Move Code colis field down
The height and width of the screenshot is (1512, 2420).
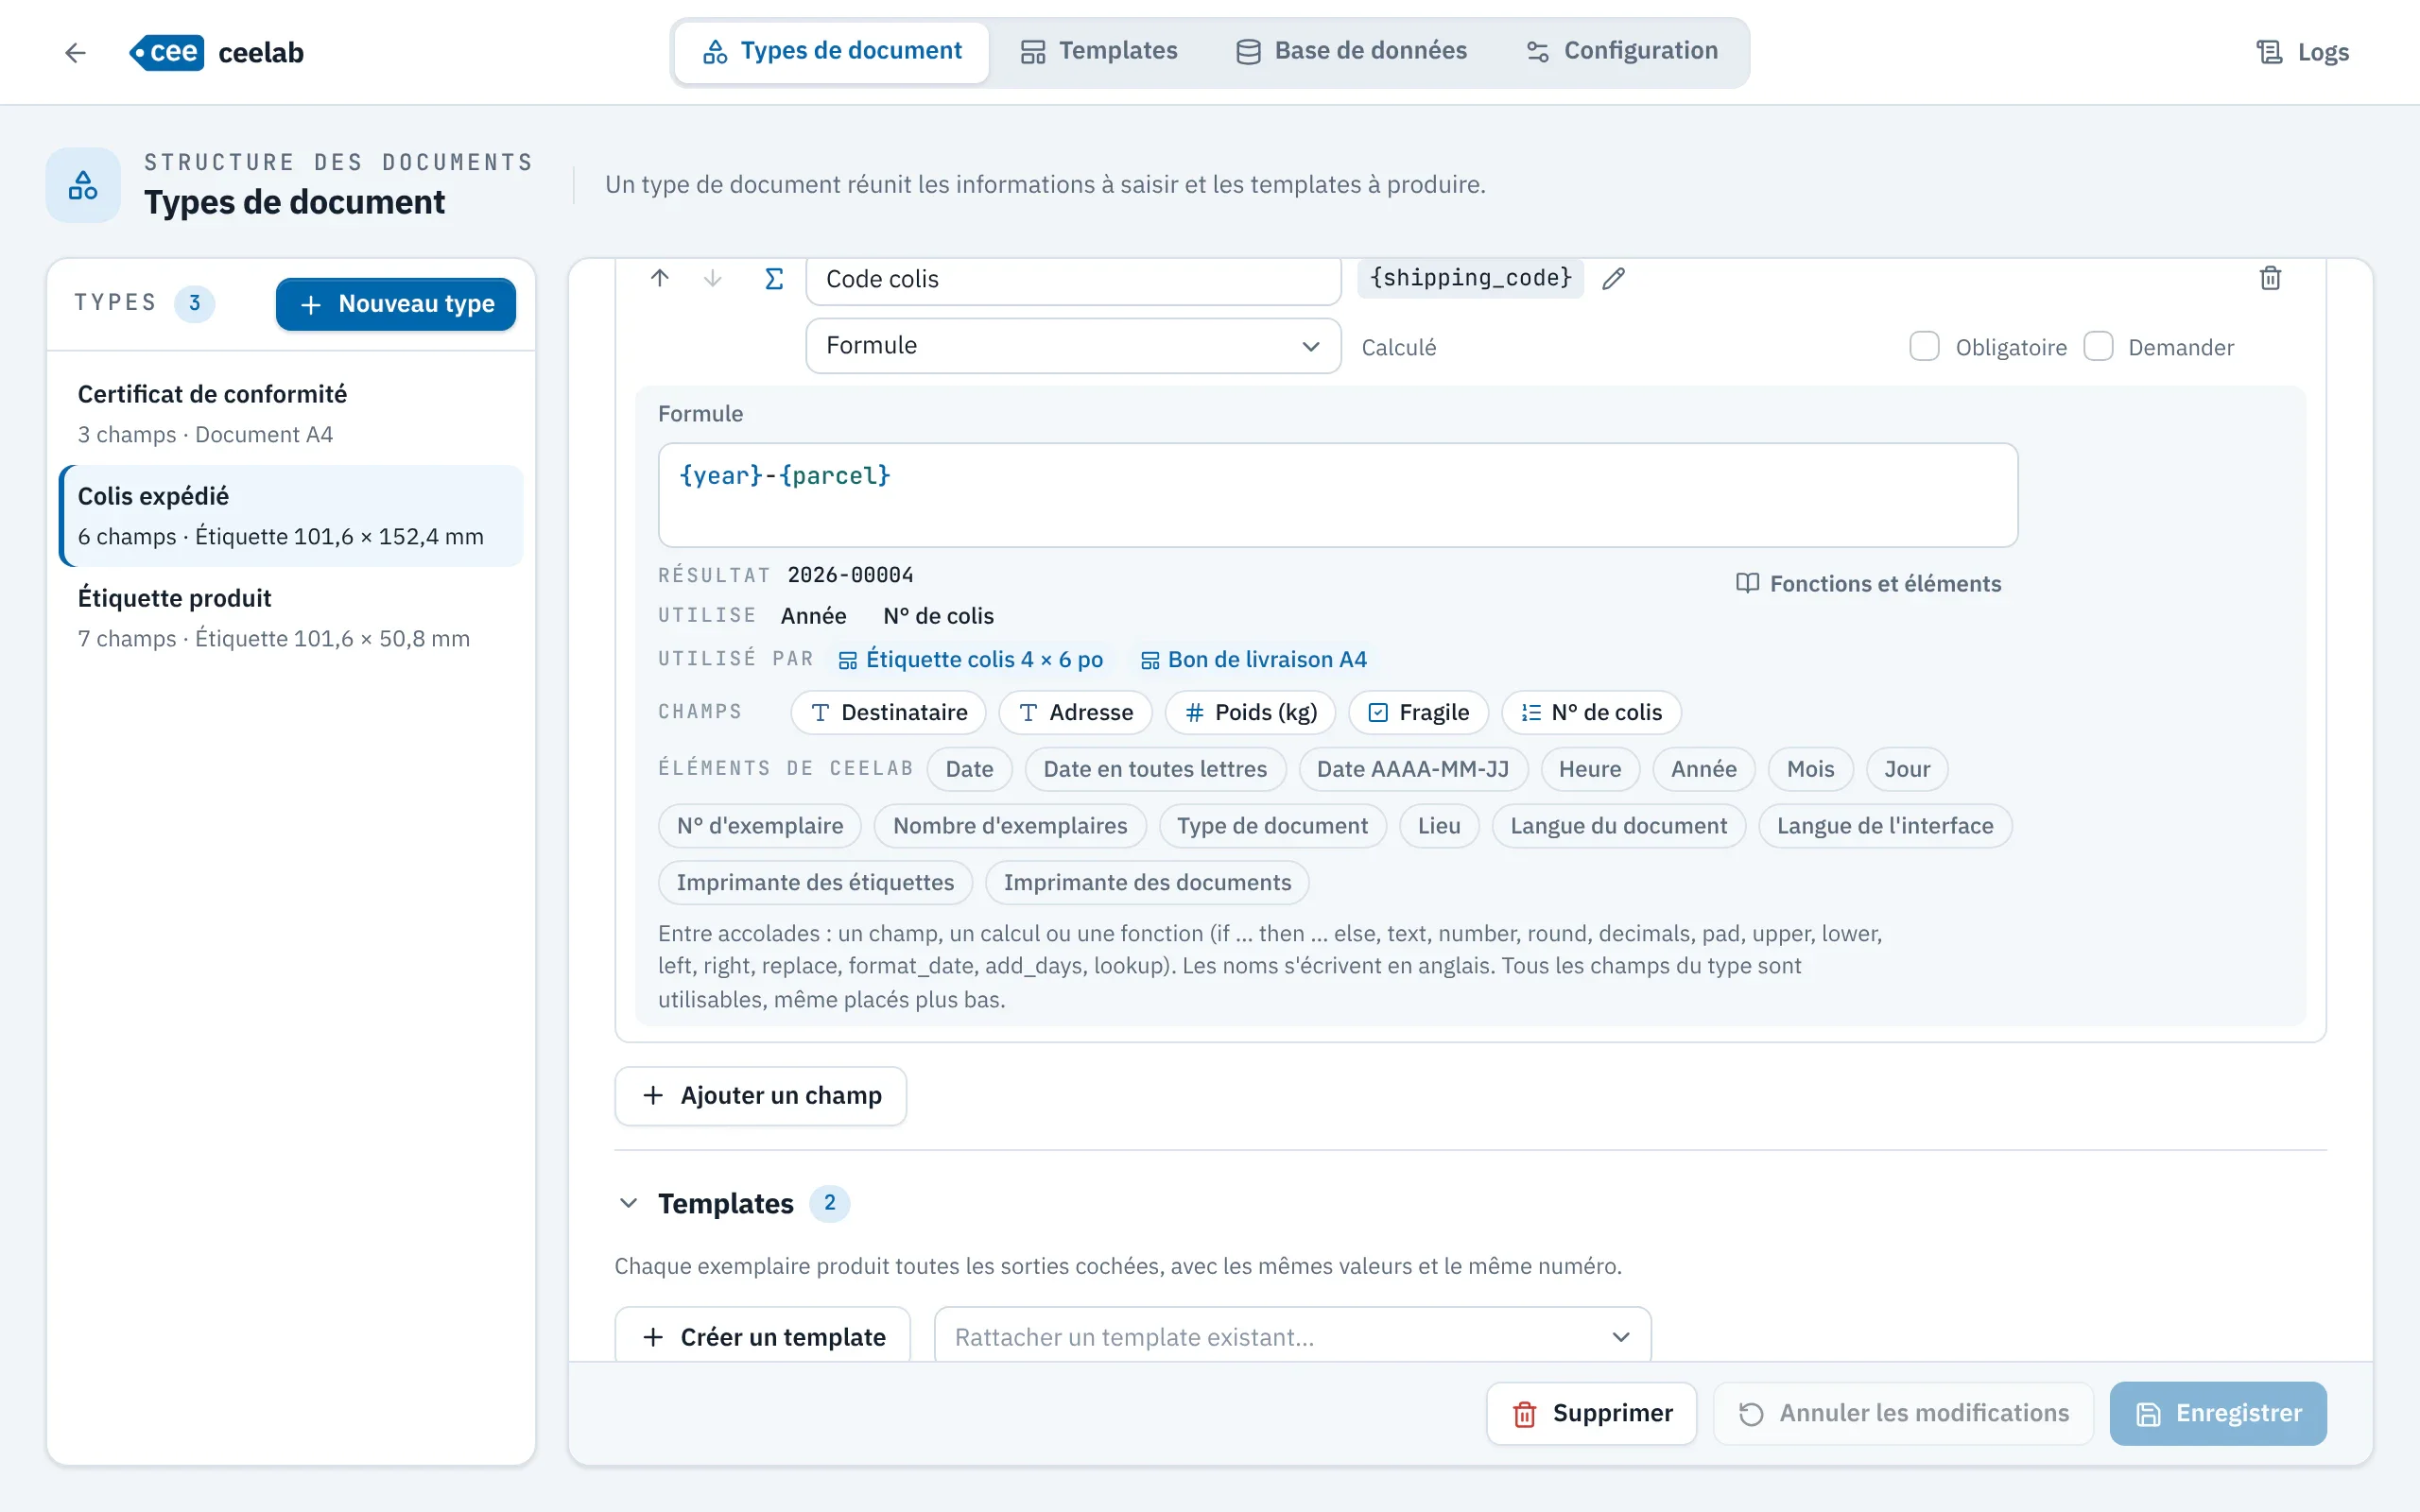712,278
